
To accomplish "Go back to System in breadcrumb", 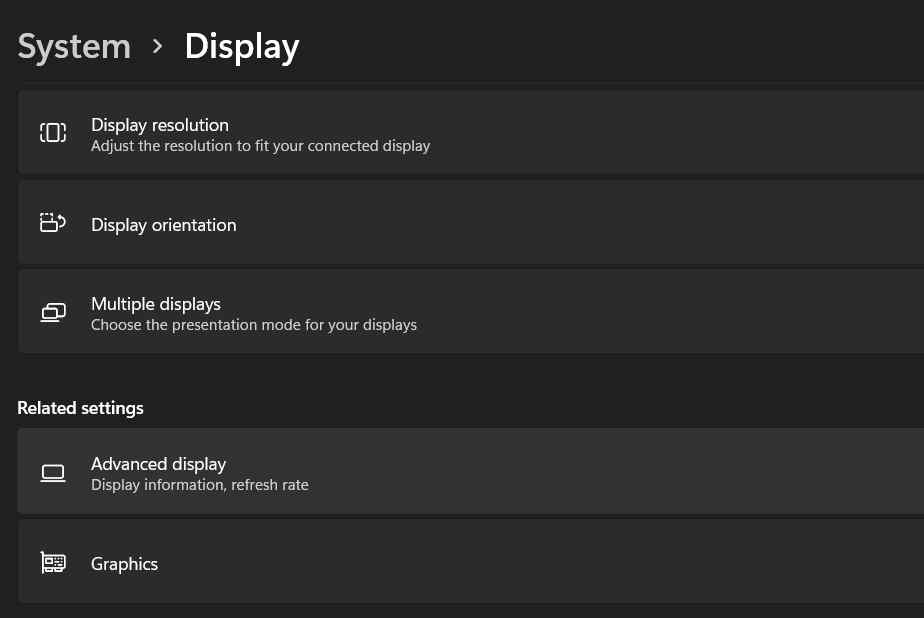I will coord(74,47).
